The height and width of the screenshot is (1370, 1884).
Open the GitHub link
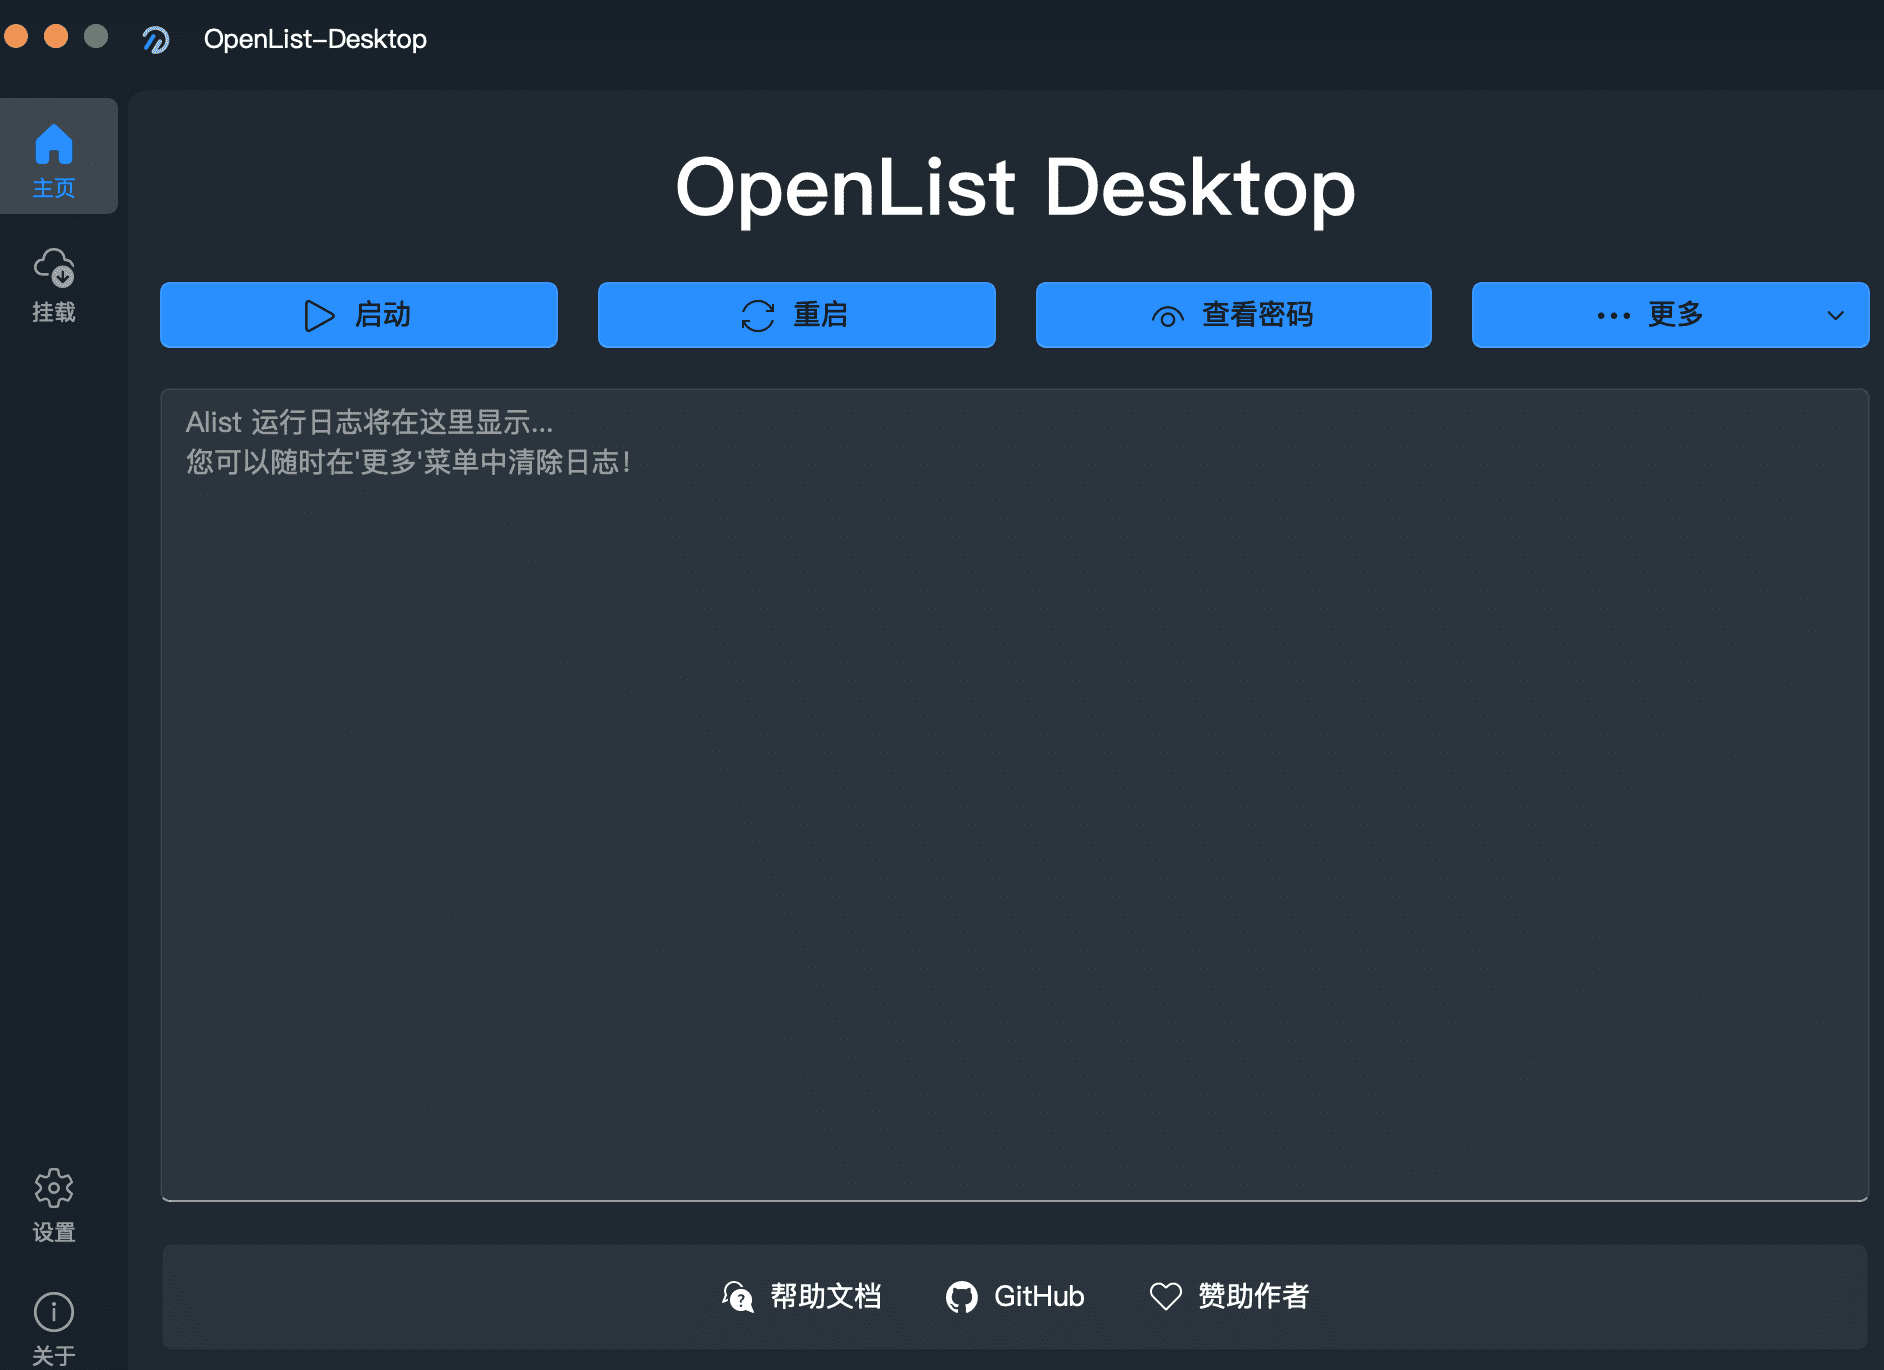click(1015, 1296)
